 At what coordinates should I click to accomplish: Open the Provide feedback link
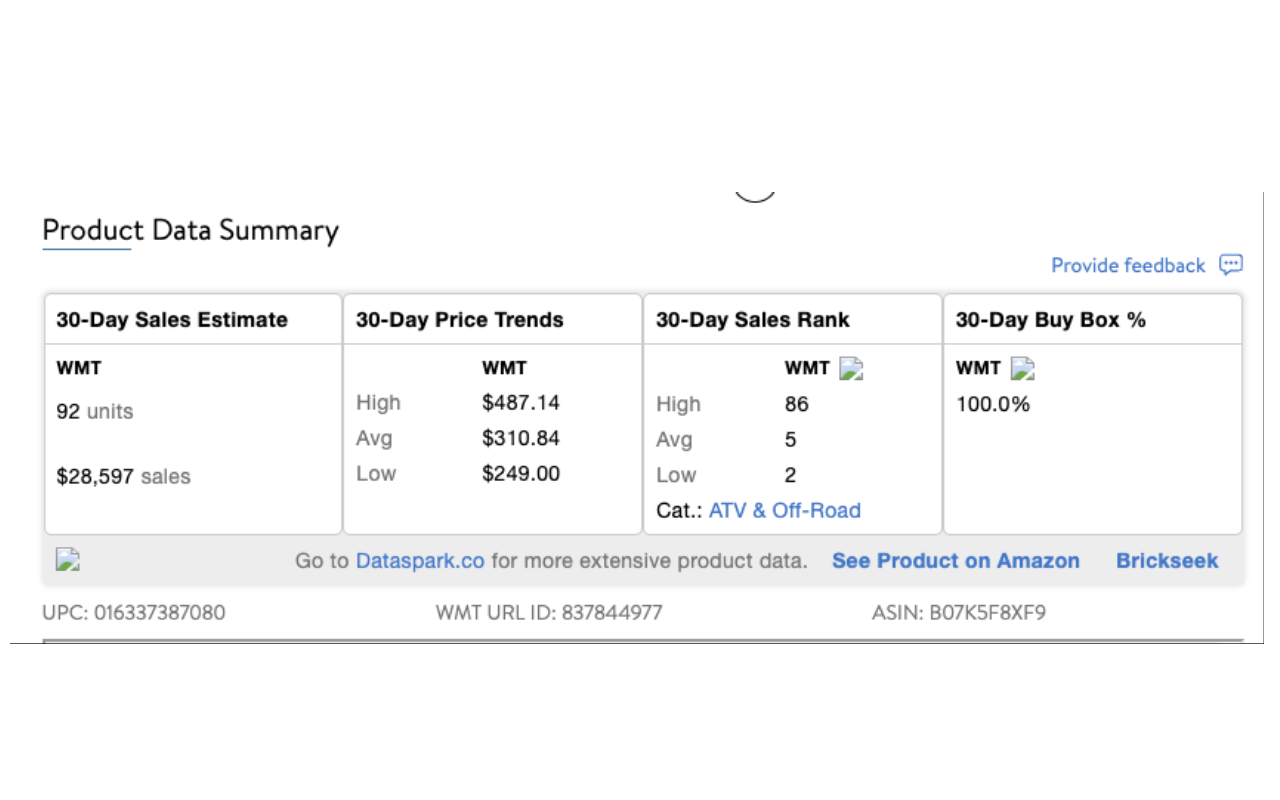[x=1128, y=266]
